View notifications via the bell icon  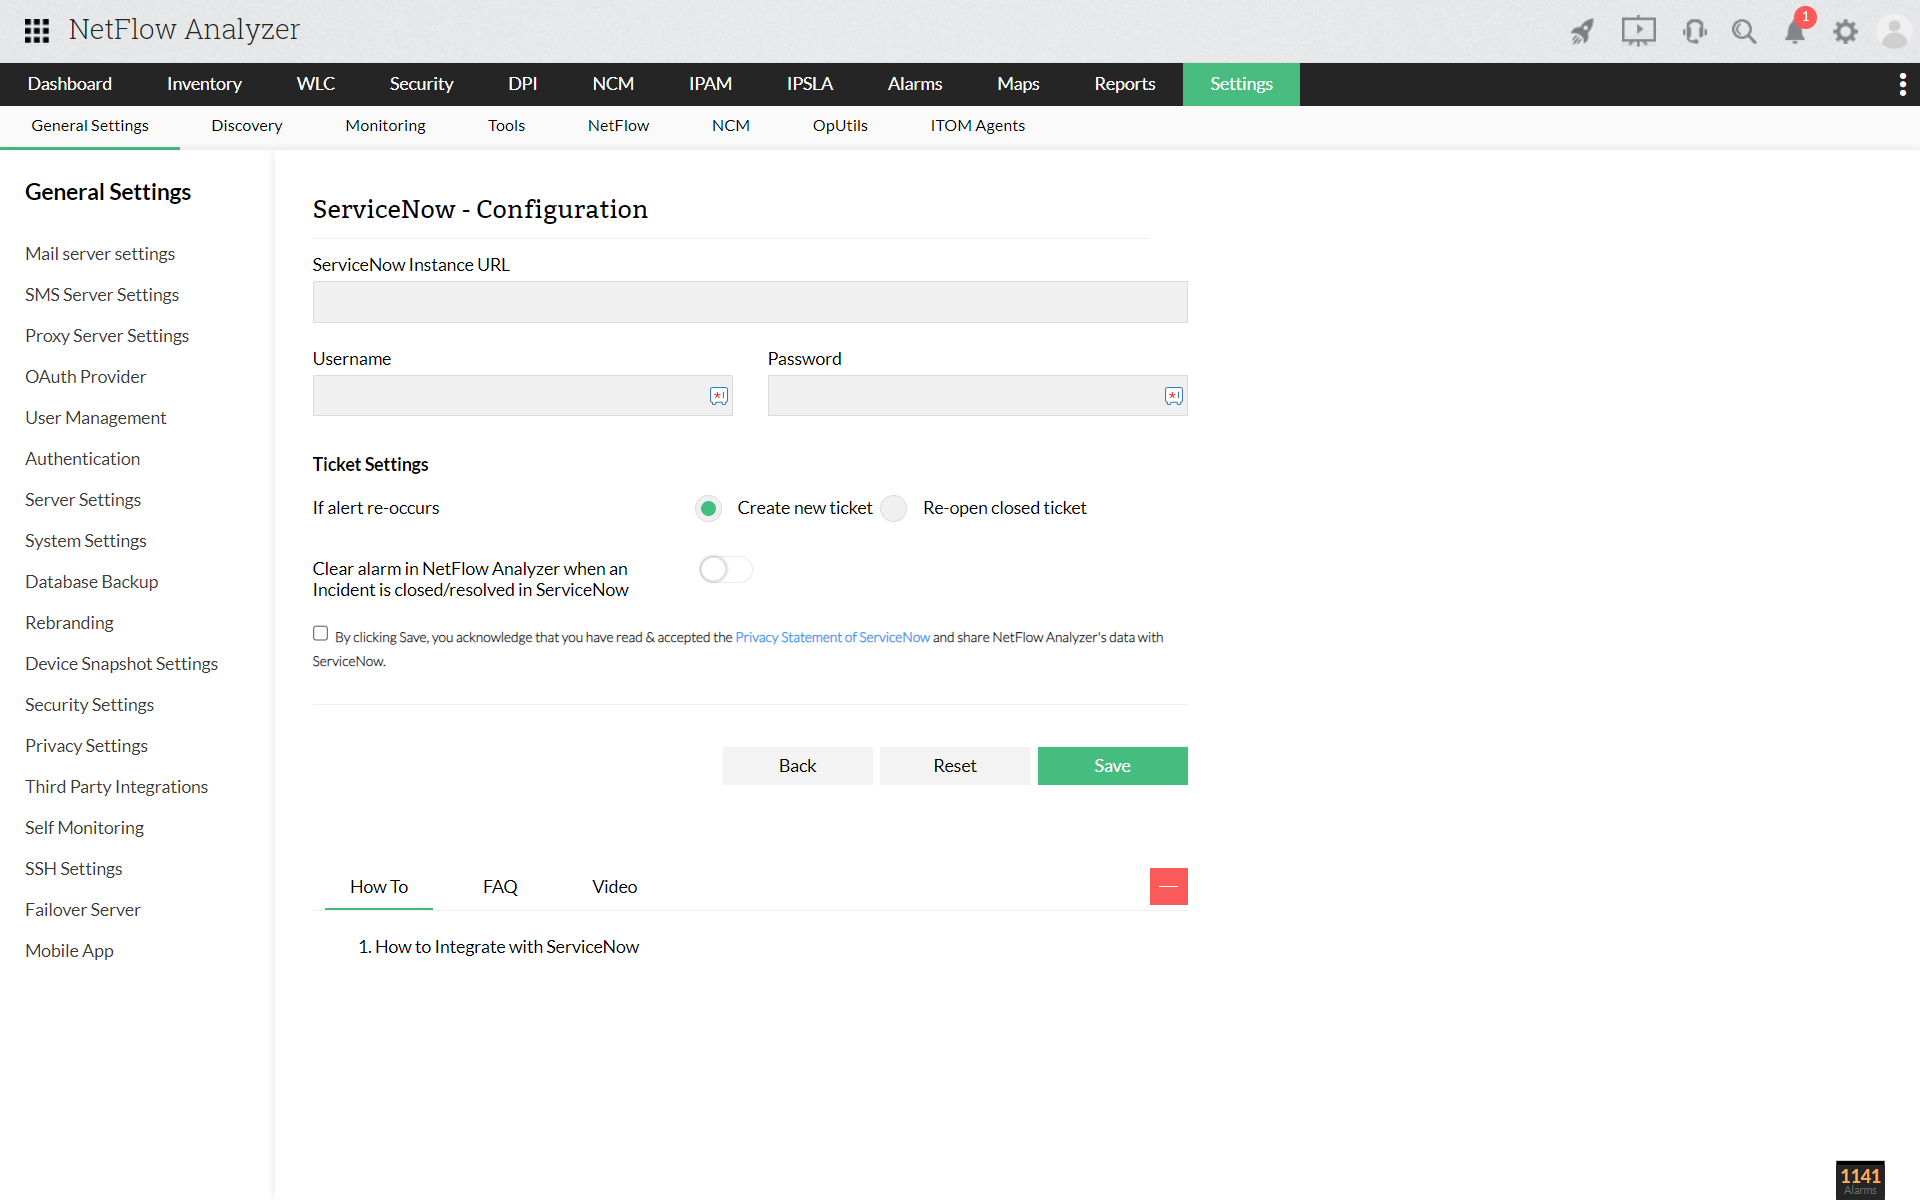[1794, 34]
